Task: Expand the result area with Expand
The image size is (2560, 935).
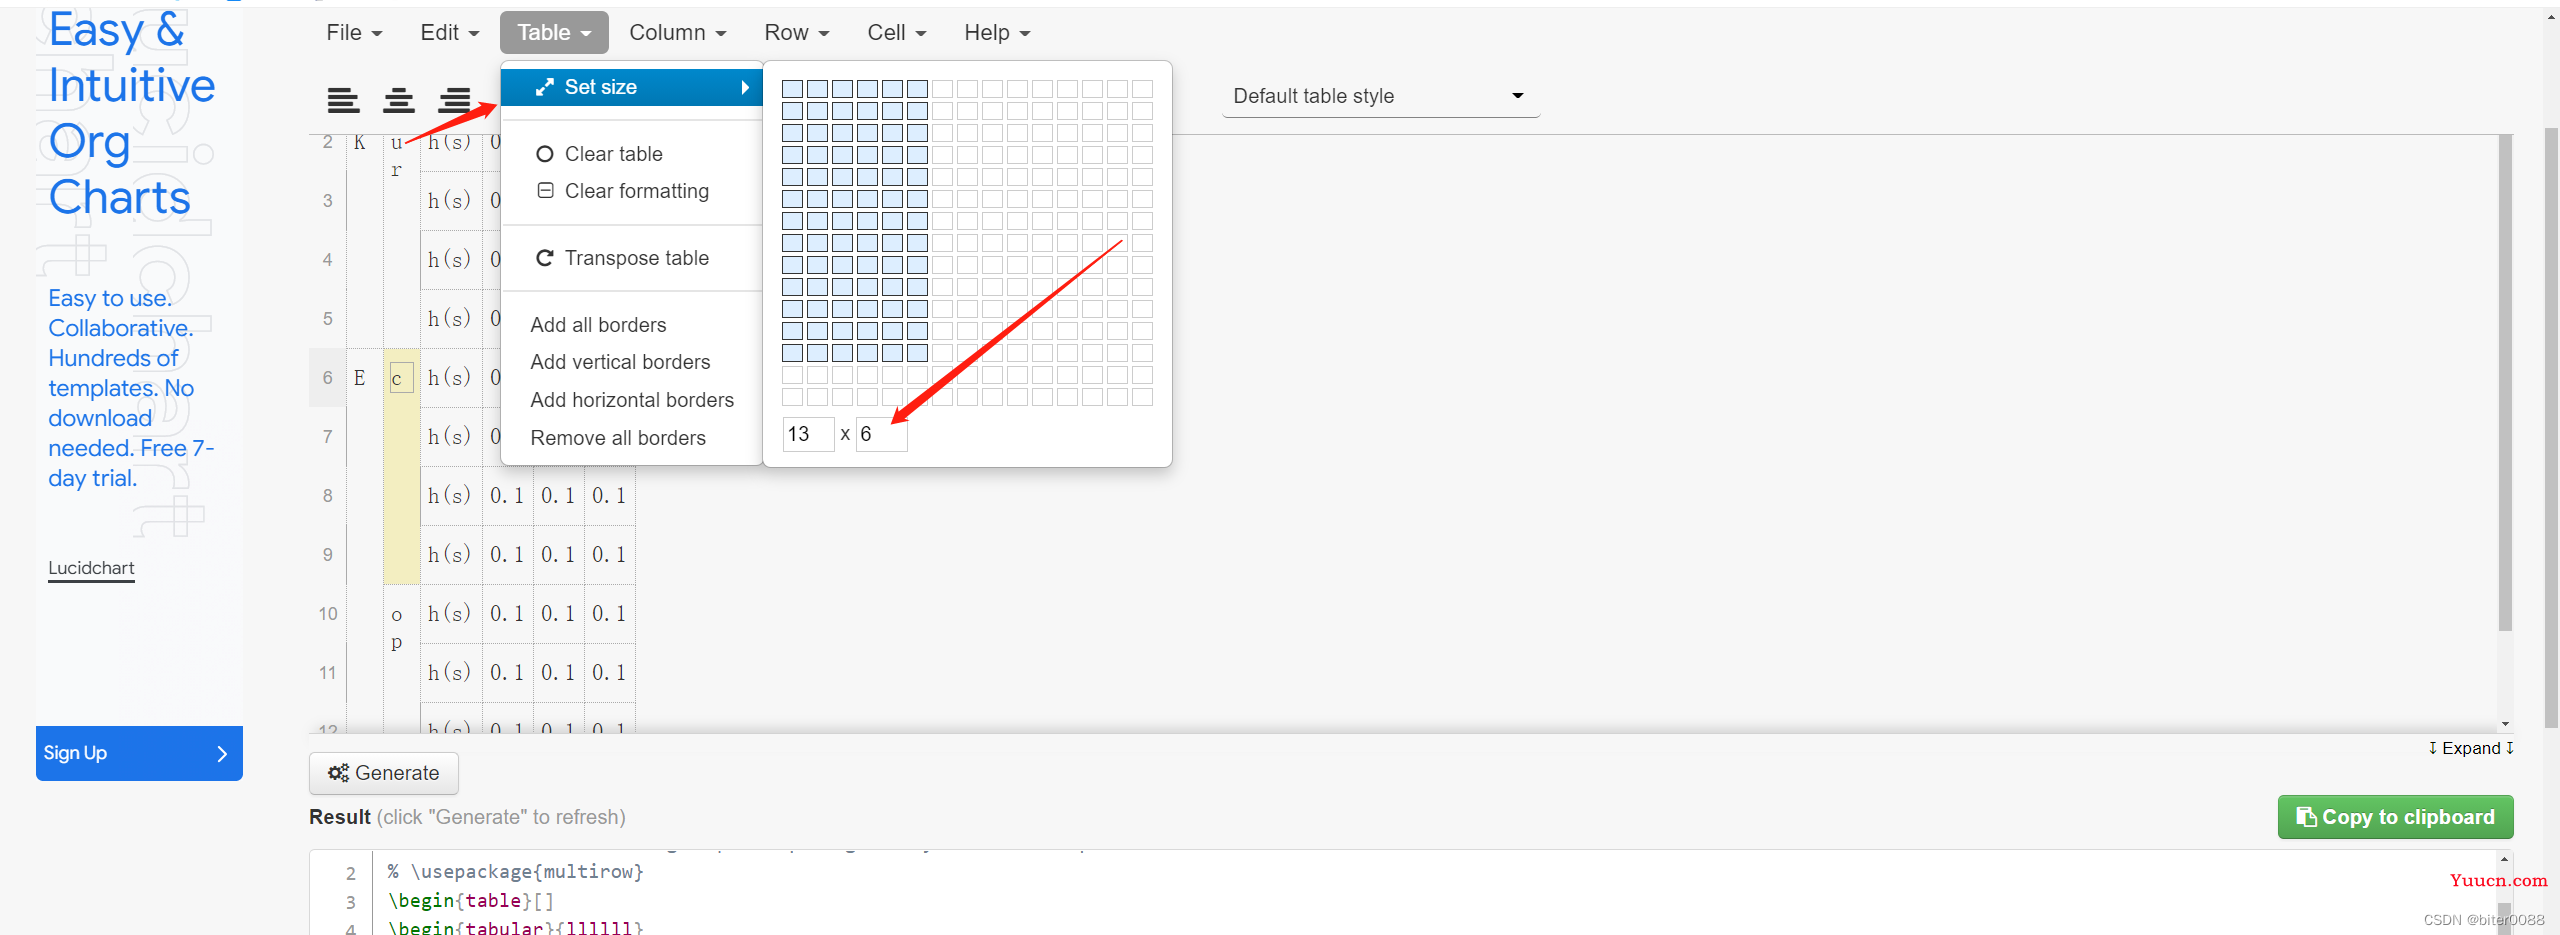Action: click(x=2470, y=748)
